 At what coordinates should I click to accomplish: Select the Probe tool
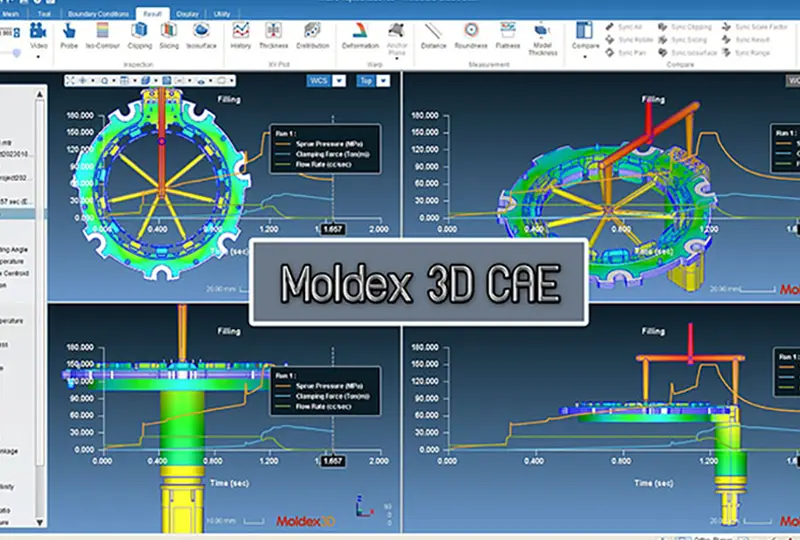69,36
